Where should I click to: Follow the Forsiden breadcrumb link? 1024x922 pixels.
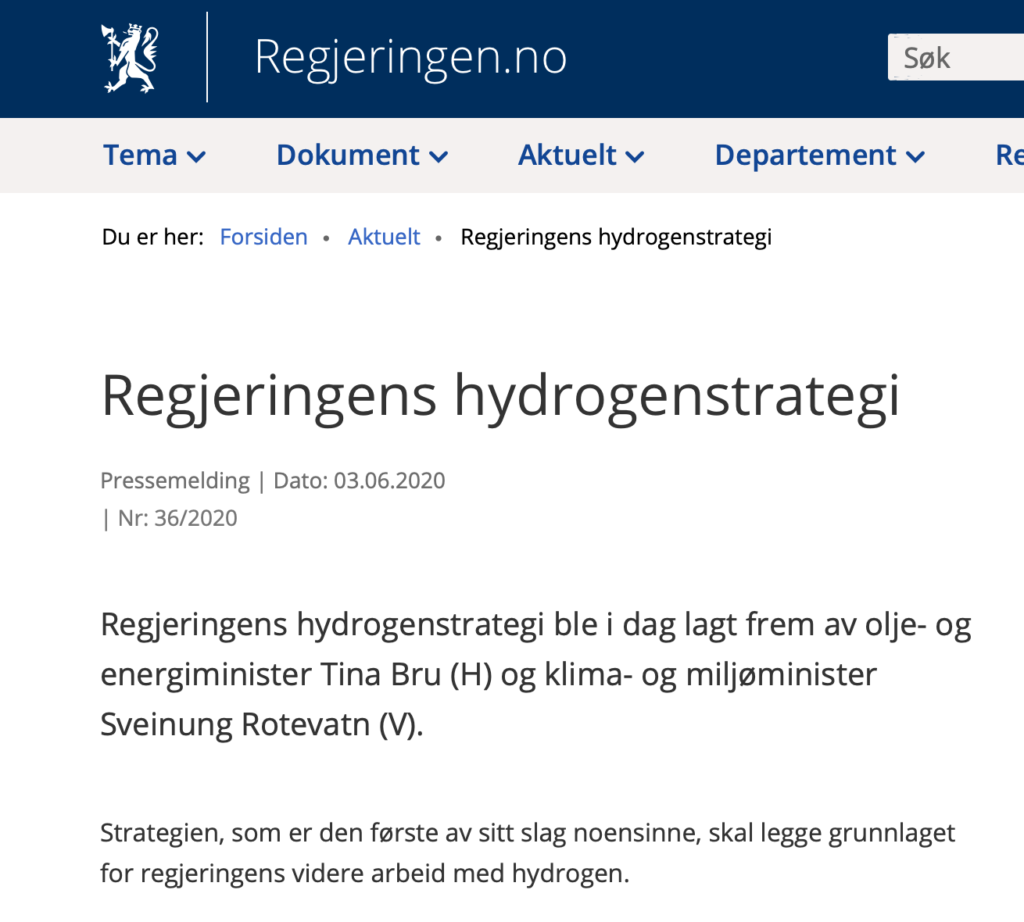click(263, 236)
